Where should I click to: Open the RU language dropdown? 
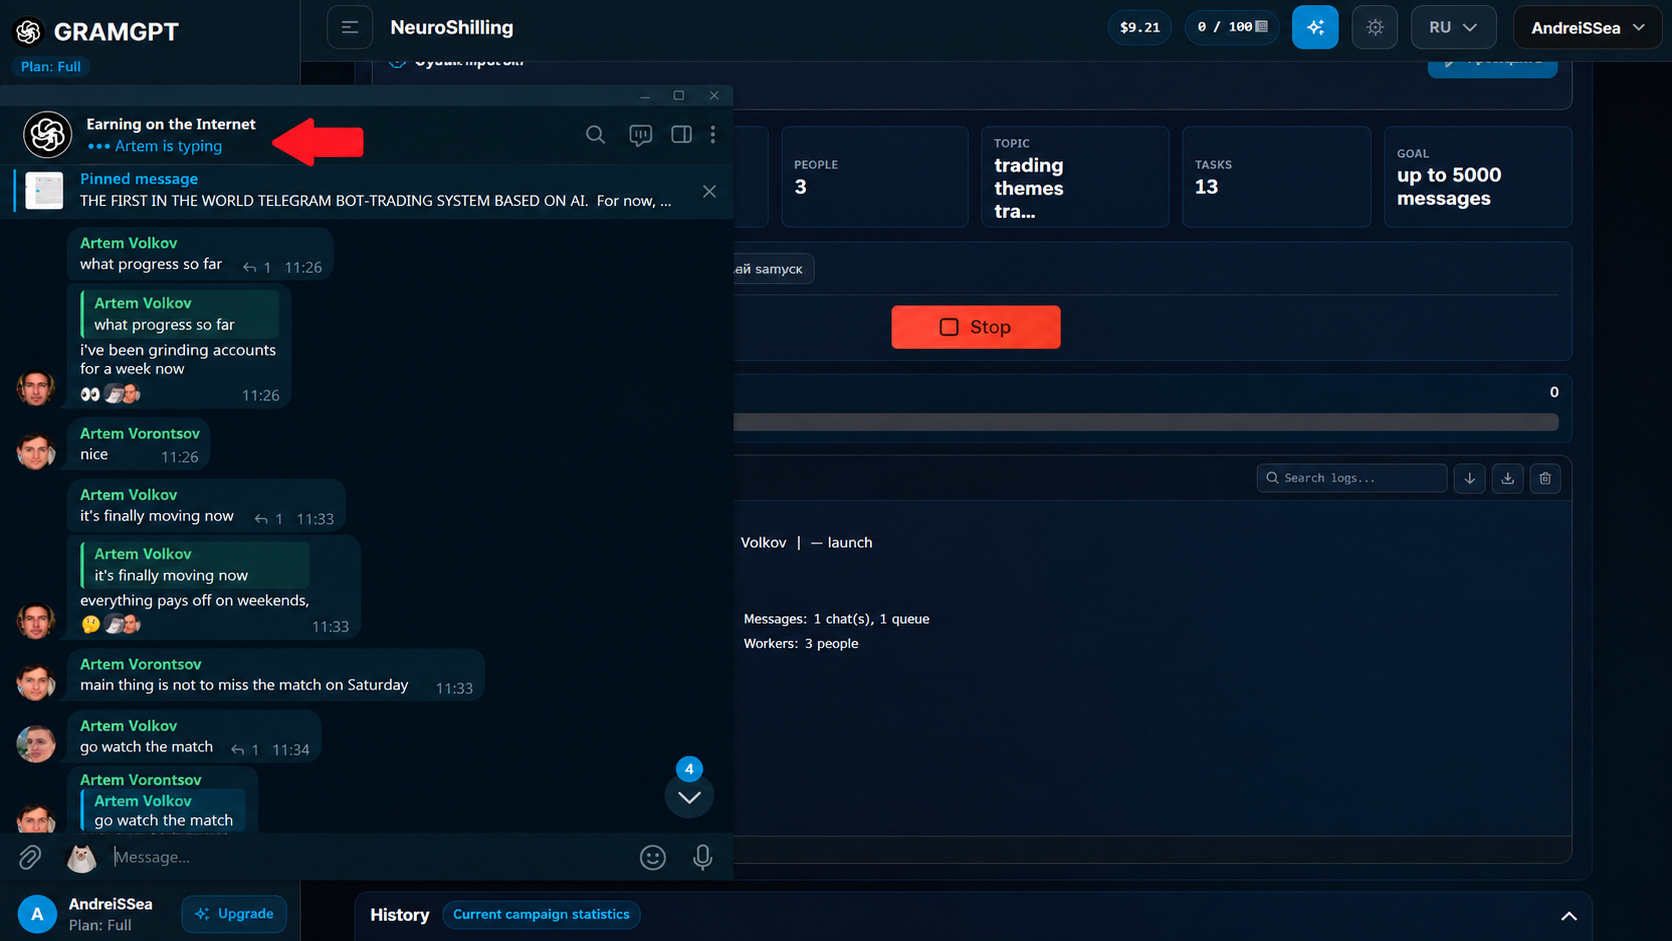[x=1453, y=27]
